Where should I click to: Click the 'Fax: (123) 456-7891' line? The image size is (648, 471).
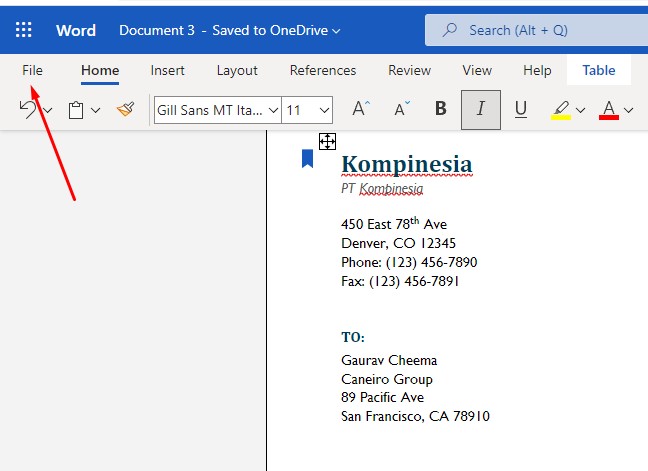click(x=400, y=281)
